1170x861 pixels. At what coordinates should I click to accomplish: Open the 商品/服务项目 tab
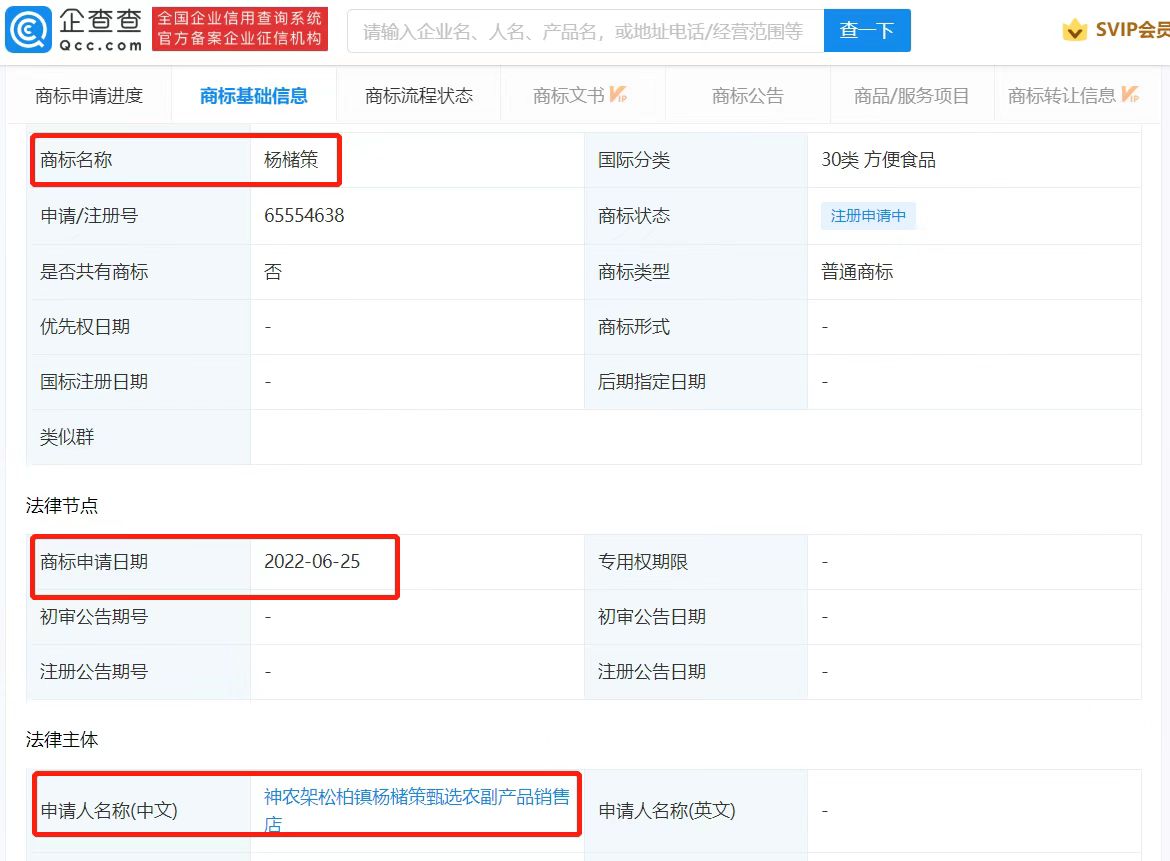911,96
